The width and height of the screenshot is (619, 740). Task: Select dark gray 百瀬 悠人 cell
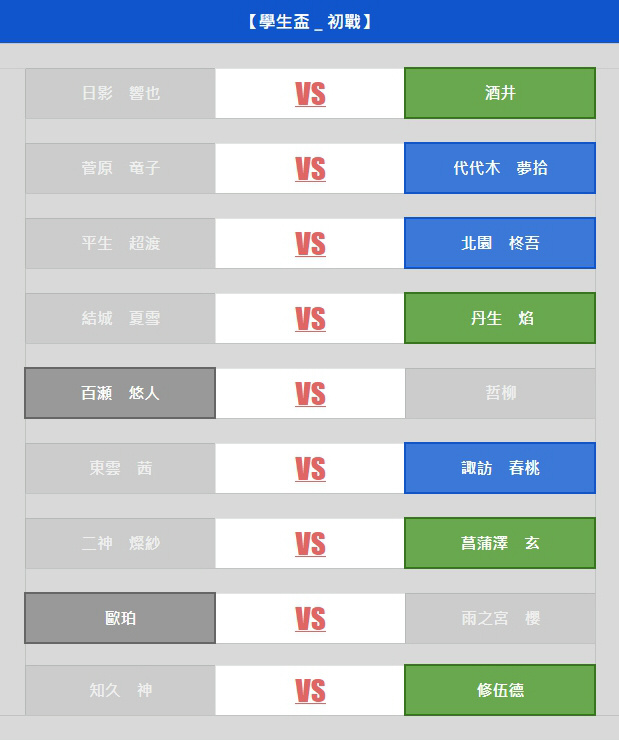(x=120, y=393)
